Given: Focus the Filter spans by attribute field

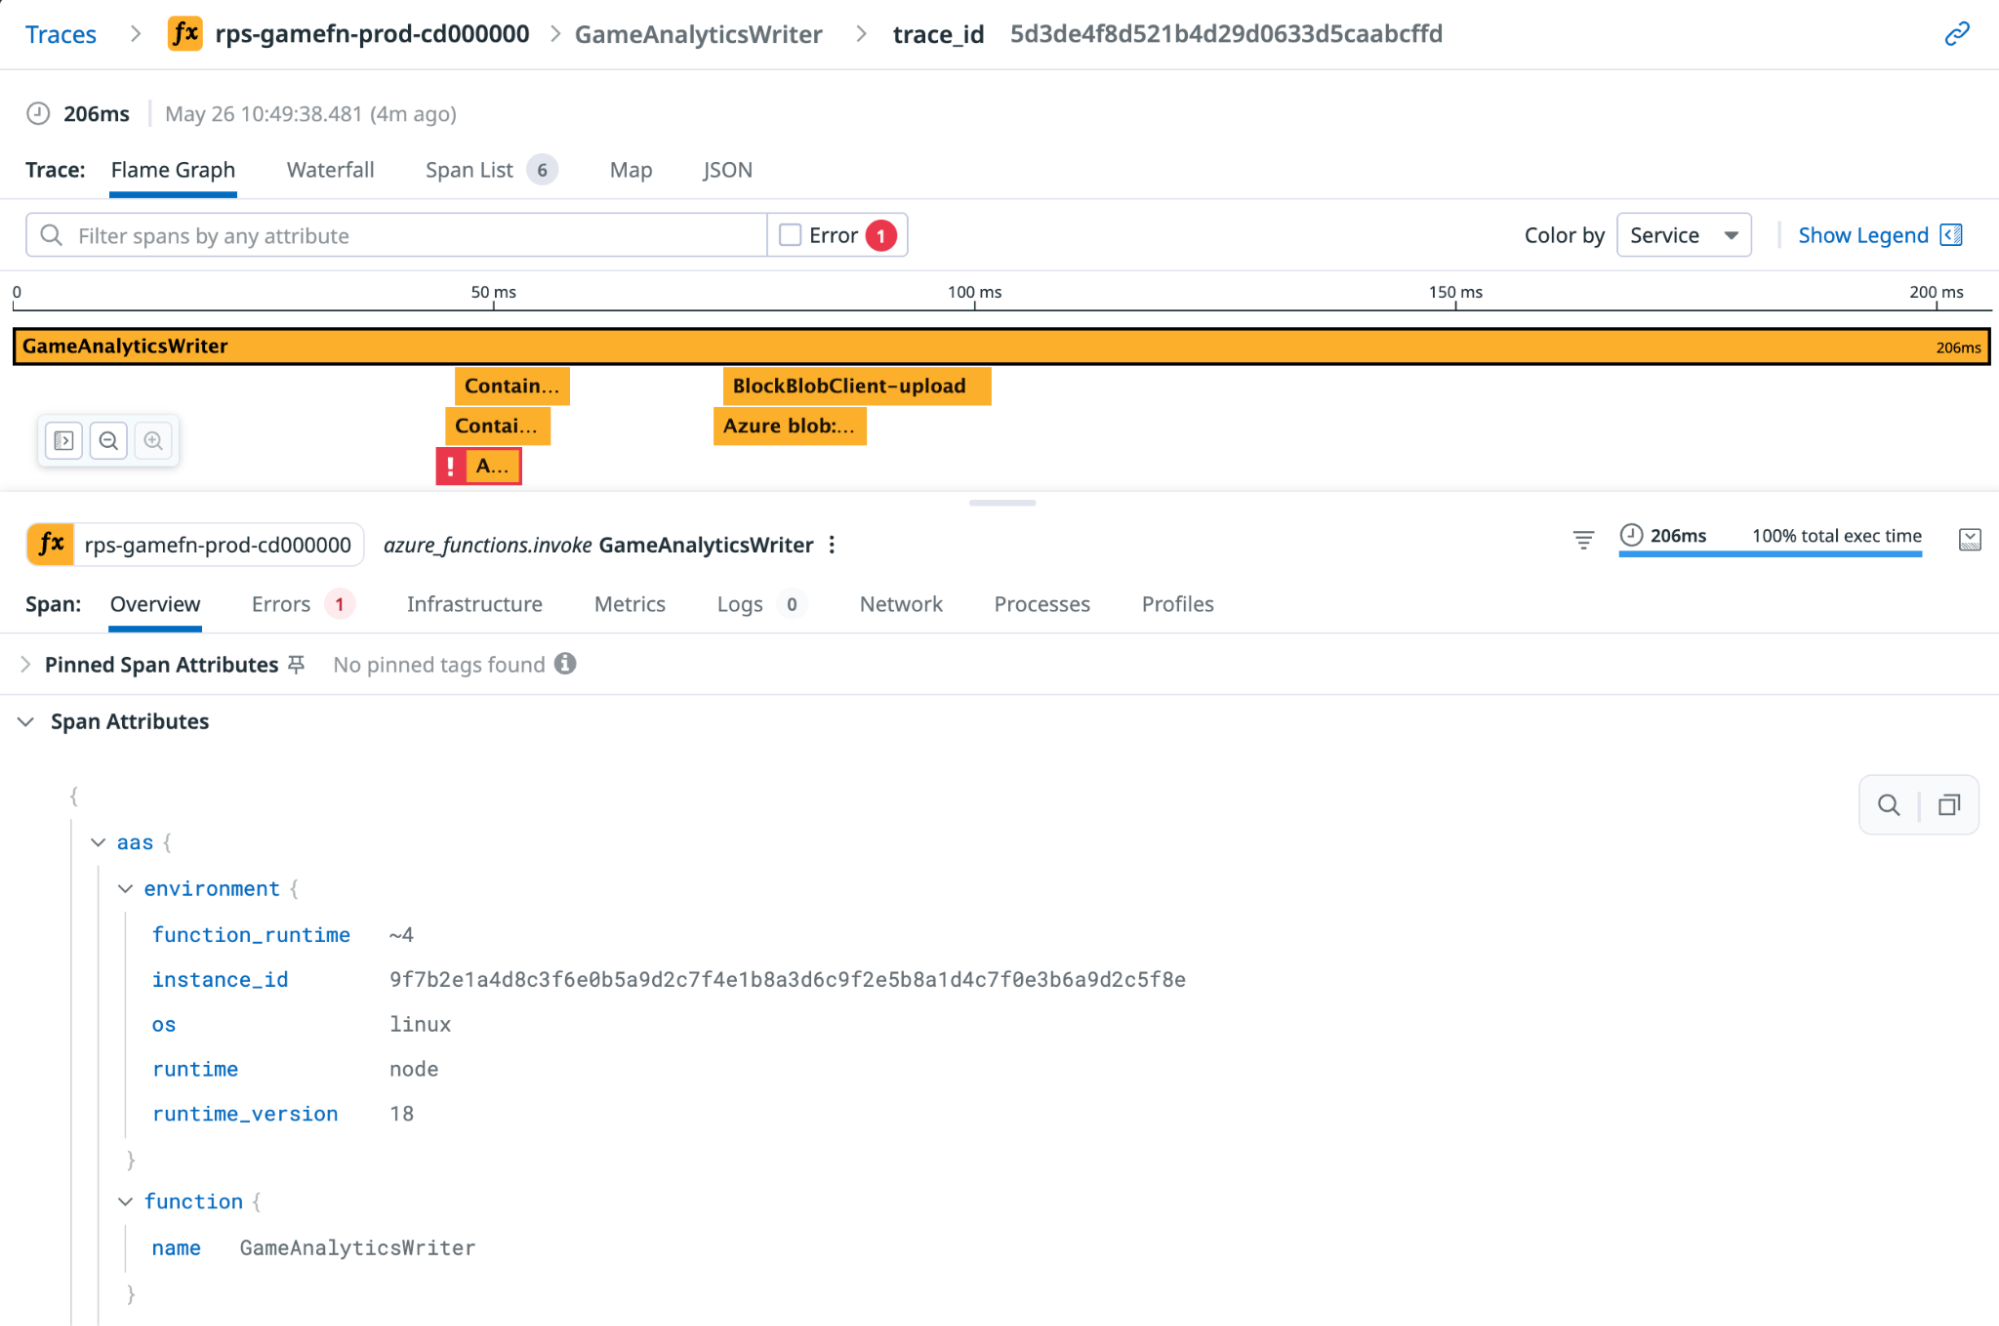Looking at the screenshot, I should tap(396, 235).
